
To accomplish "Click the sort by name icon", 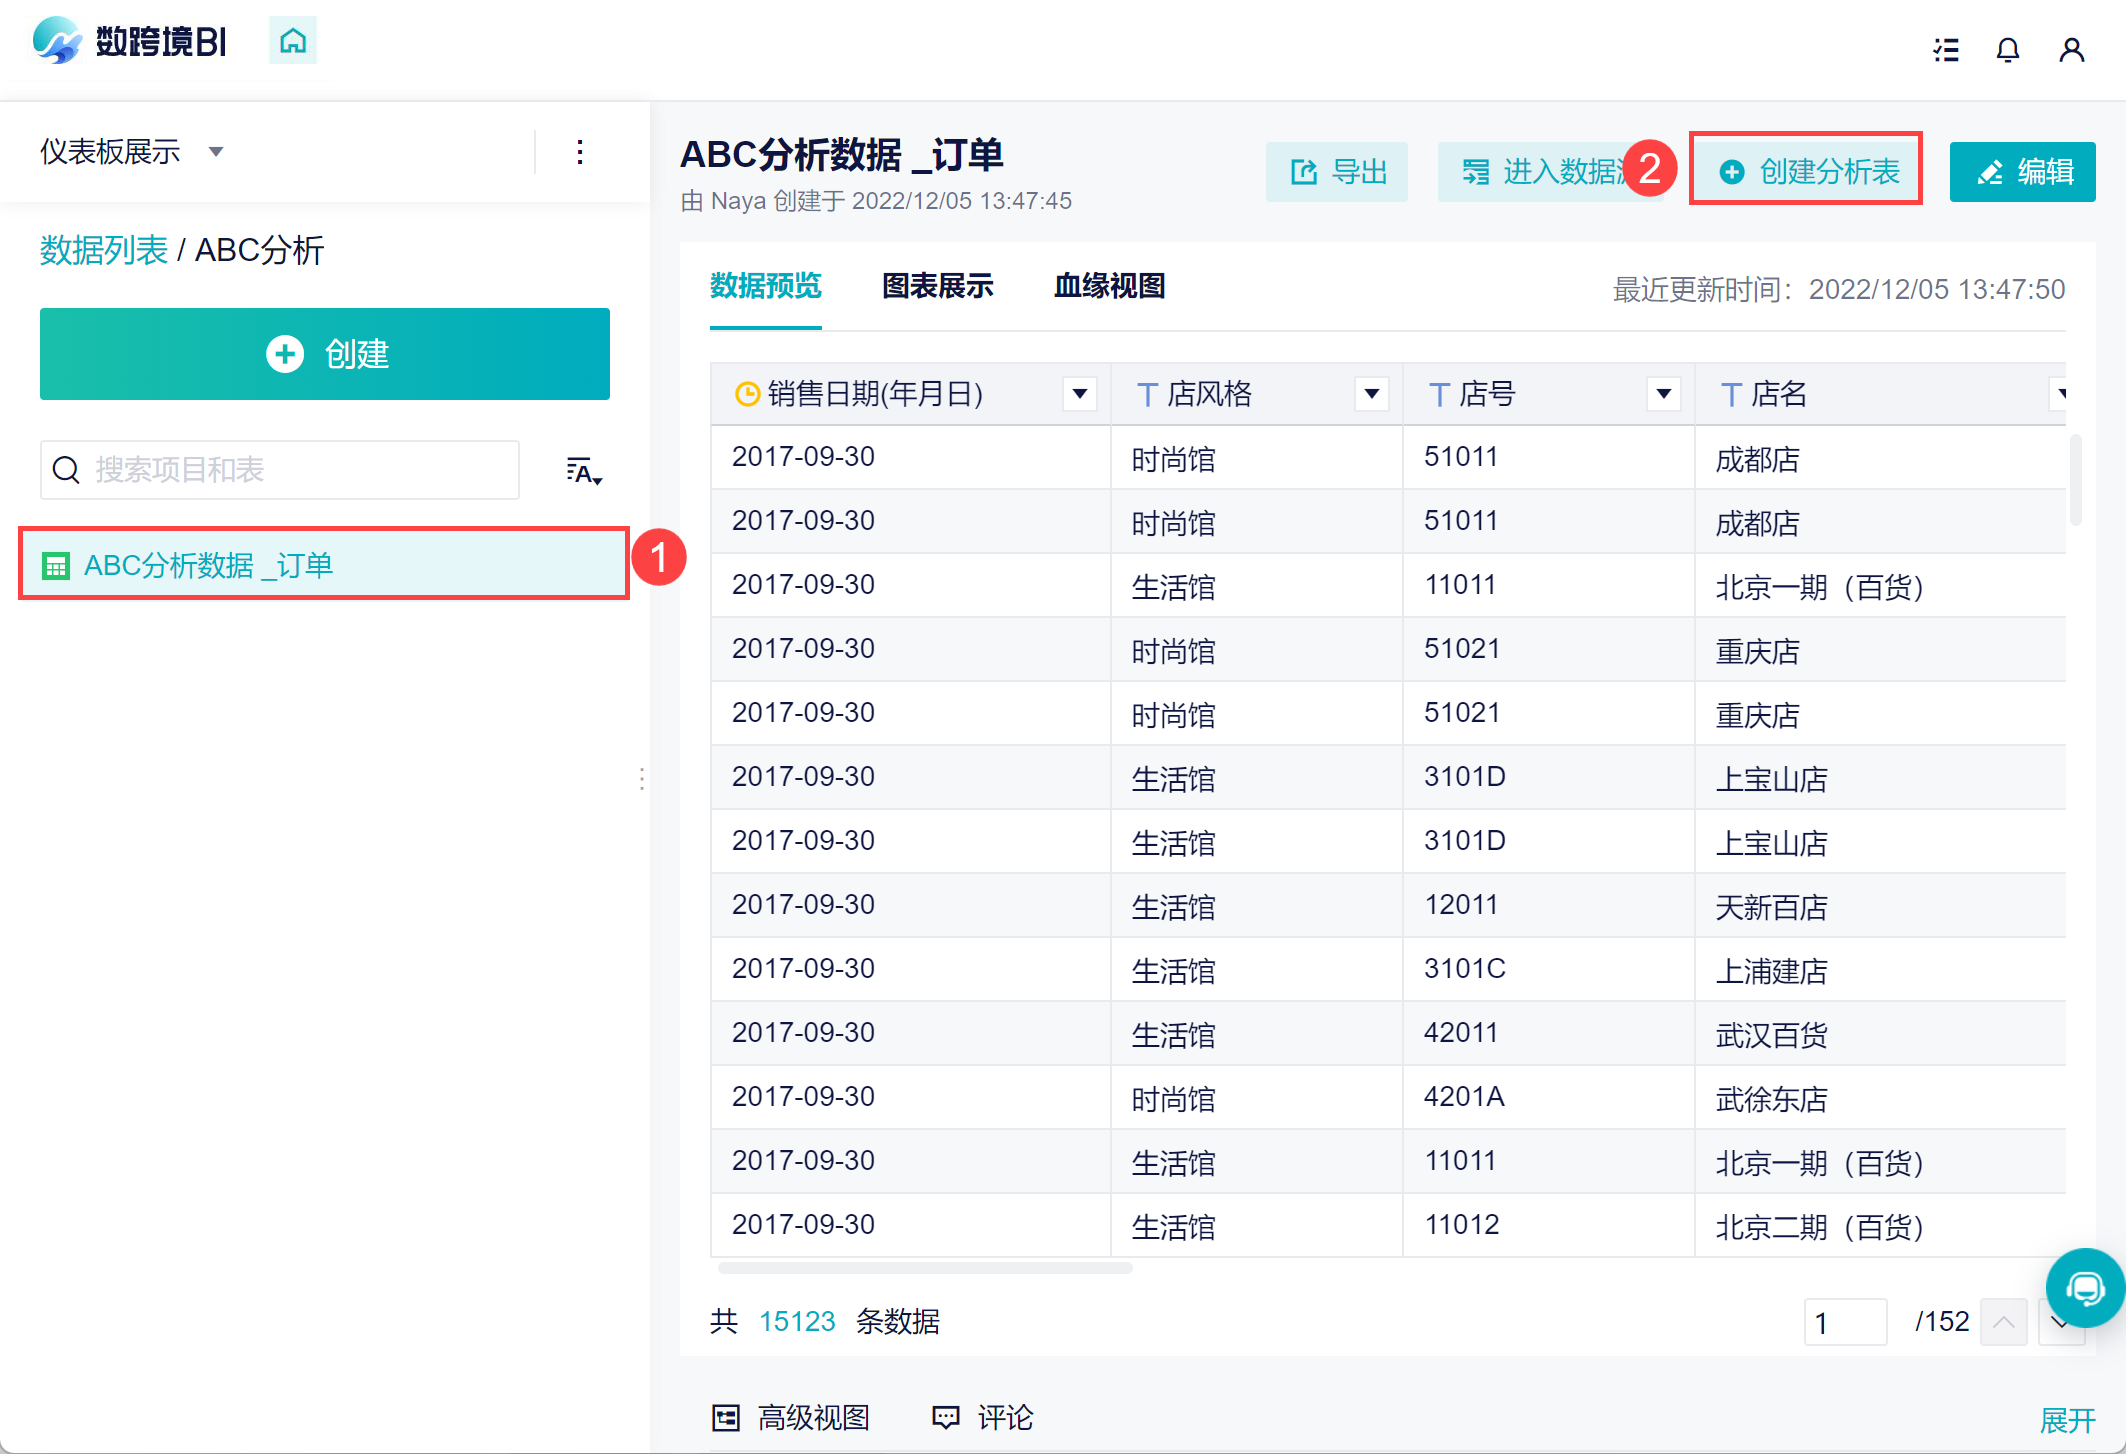I will coord(583,471).
